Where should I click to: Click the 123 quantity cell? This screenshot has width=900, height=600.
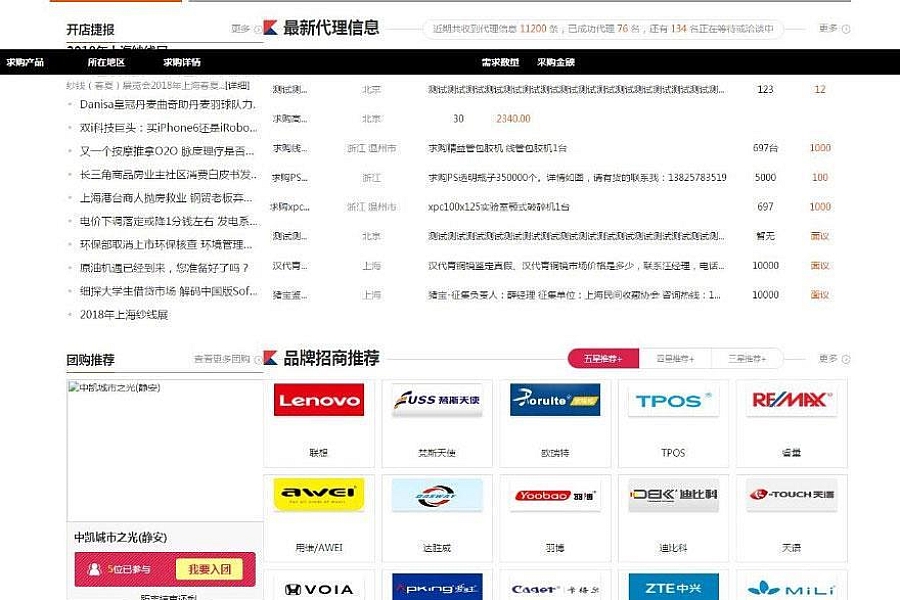coord(766,90)
